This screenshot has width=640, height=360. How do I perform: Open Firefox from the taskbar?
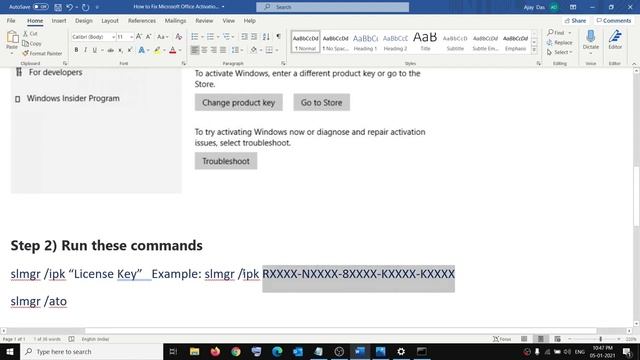pos(216,351)
